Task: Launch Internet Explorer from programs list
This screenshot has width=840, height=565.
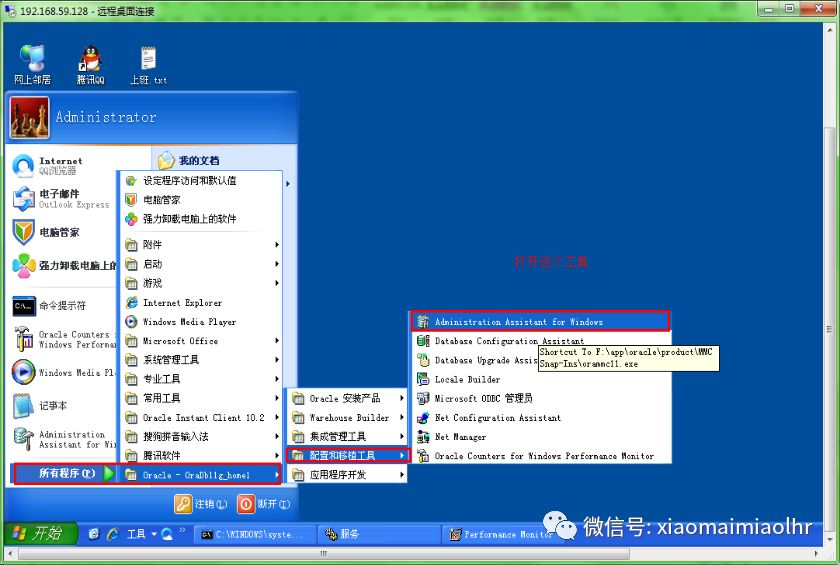Action: click(201, 303)
